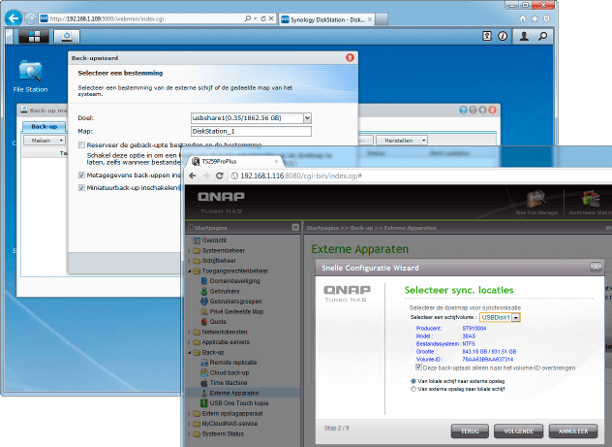
Task: Toggle Metagegevens back-uppen checkbox
Action: pyautogui.click(x=82, y=175)
